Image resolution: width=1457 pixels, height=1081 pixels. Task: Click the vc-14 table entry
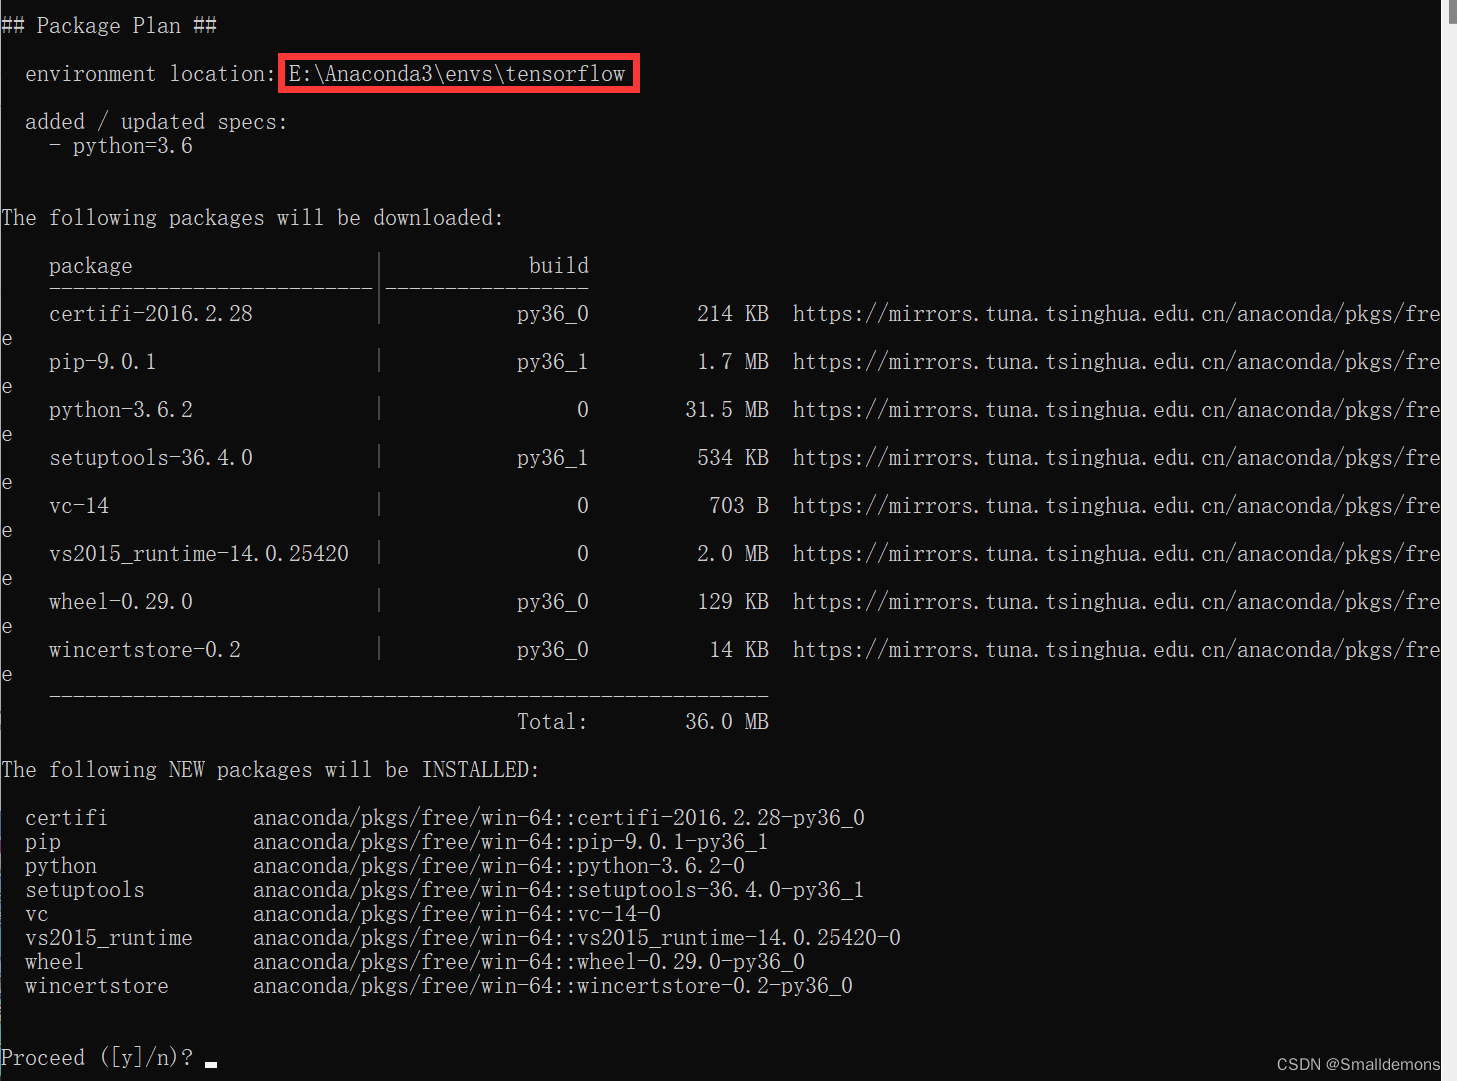point(79,506)
